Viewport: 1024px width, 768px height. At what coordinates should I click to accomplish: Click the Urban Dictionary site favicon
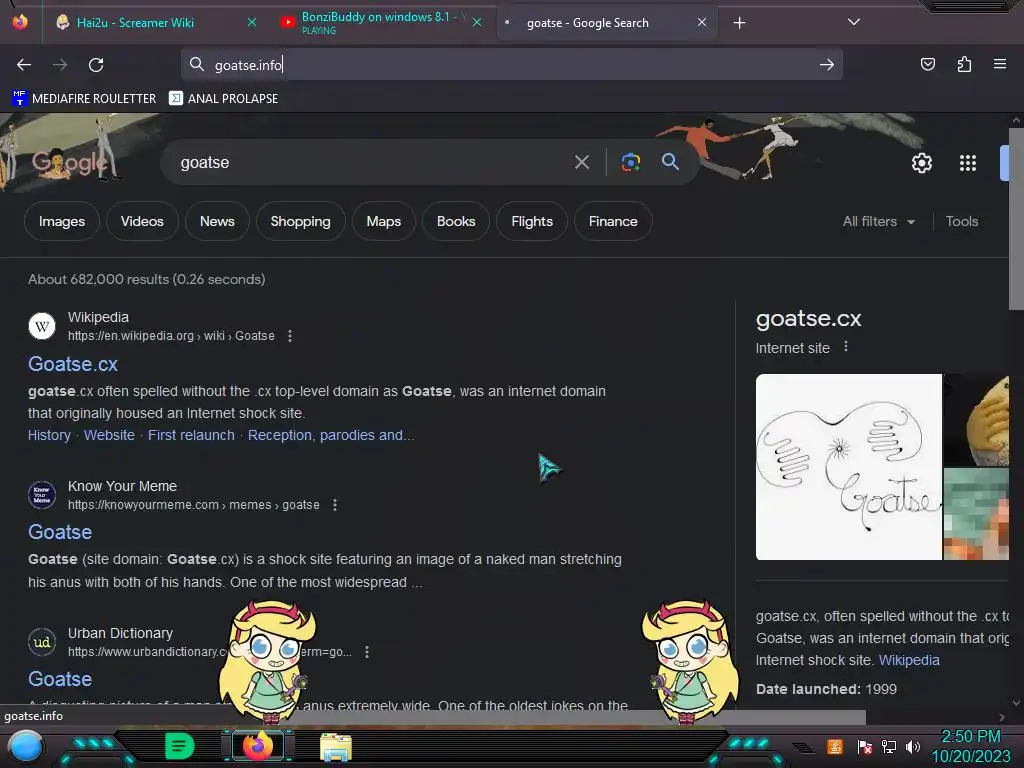(x=42, y=642)
